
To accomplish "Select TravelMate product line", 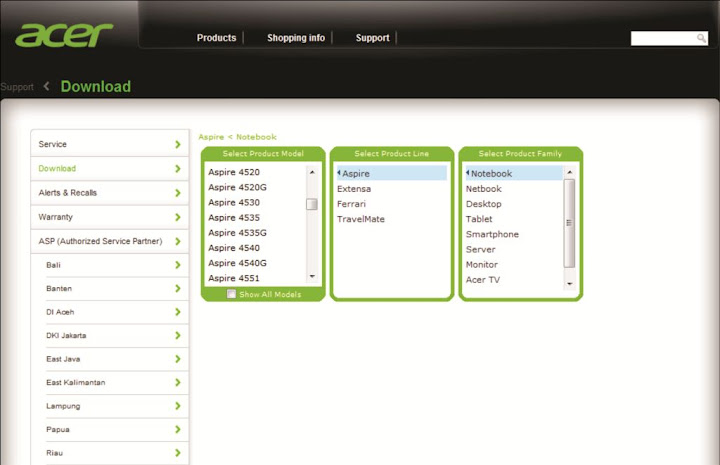I will [361, 219].
